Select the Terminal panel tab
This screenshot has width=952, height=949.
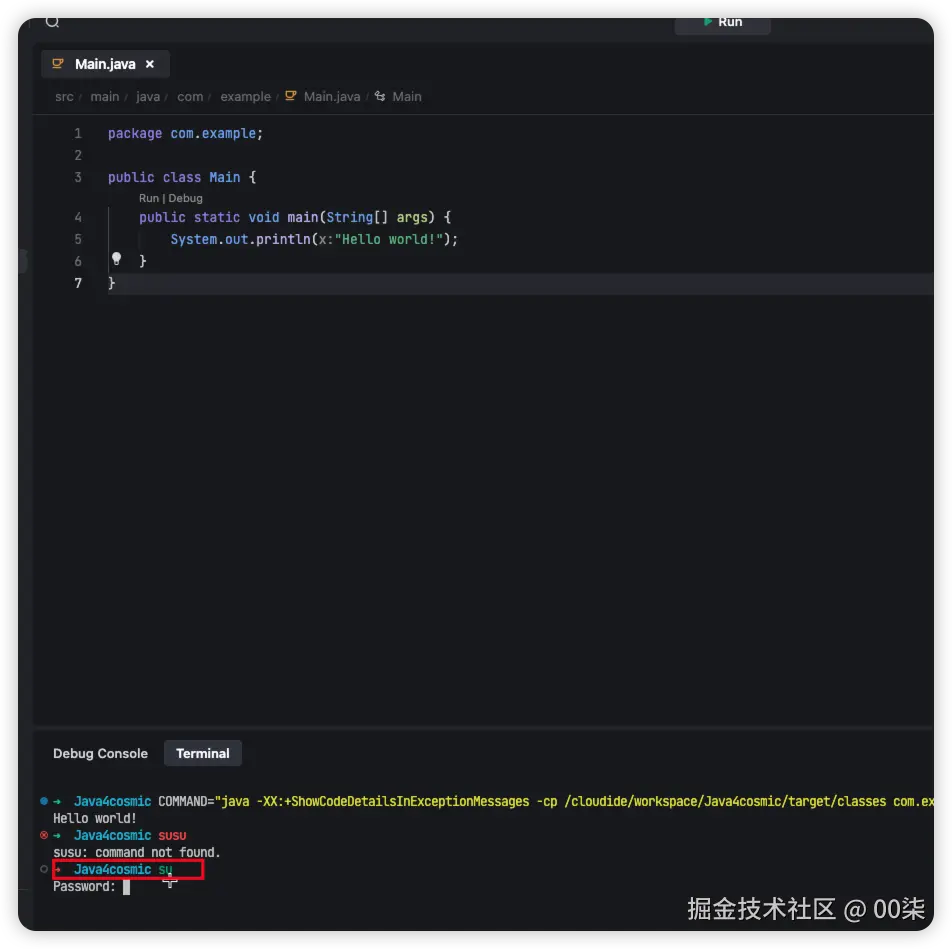coord(203,754)
